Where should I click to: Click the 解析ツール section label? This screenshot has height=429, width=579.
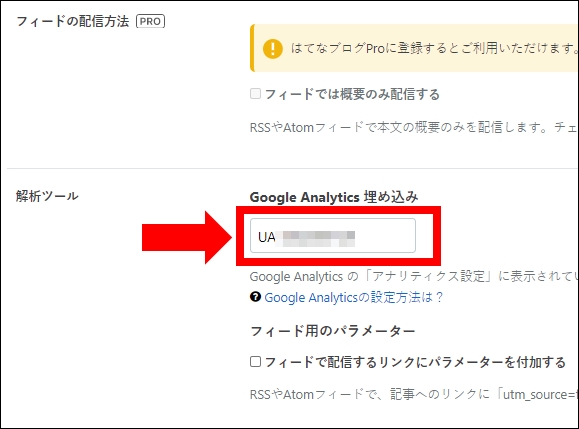(x=47, y=196)
